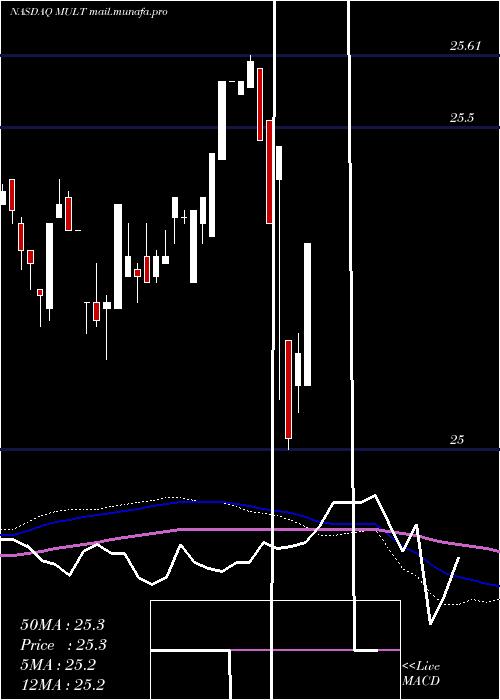500x700 pixels.
Task: Click the 25 price level label
Action: [x=457, y=440]
